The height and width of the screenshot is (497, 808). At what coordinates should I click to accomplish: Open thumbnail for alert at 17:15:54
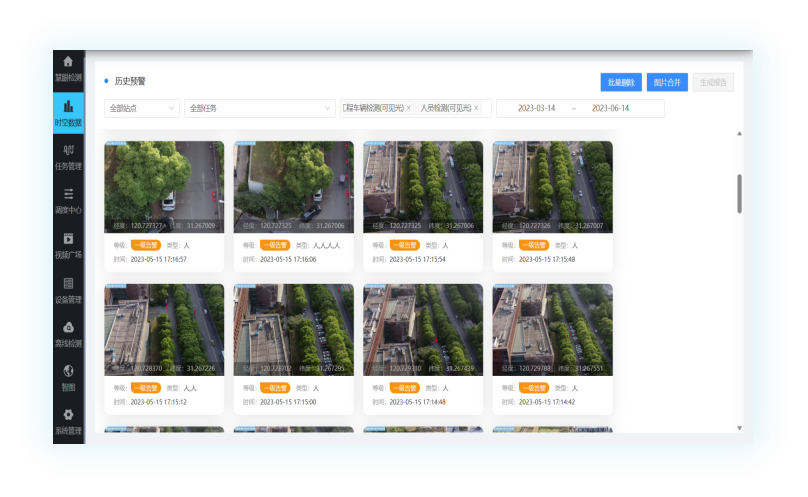pyautogui.click(x=423, y=187)
